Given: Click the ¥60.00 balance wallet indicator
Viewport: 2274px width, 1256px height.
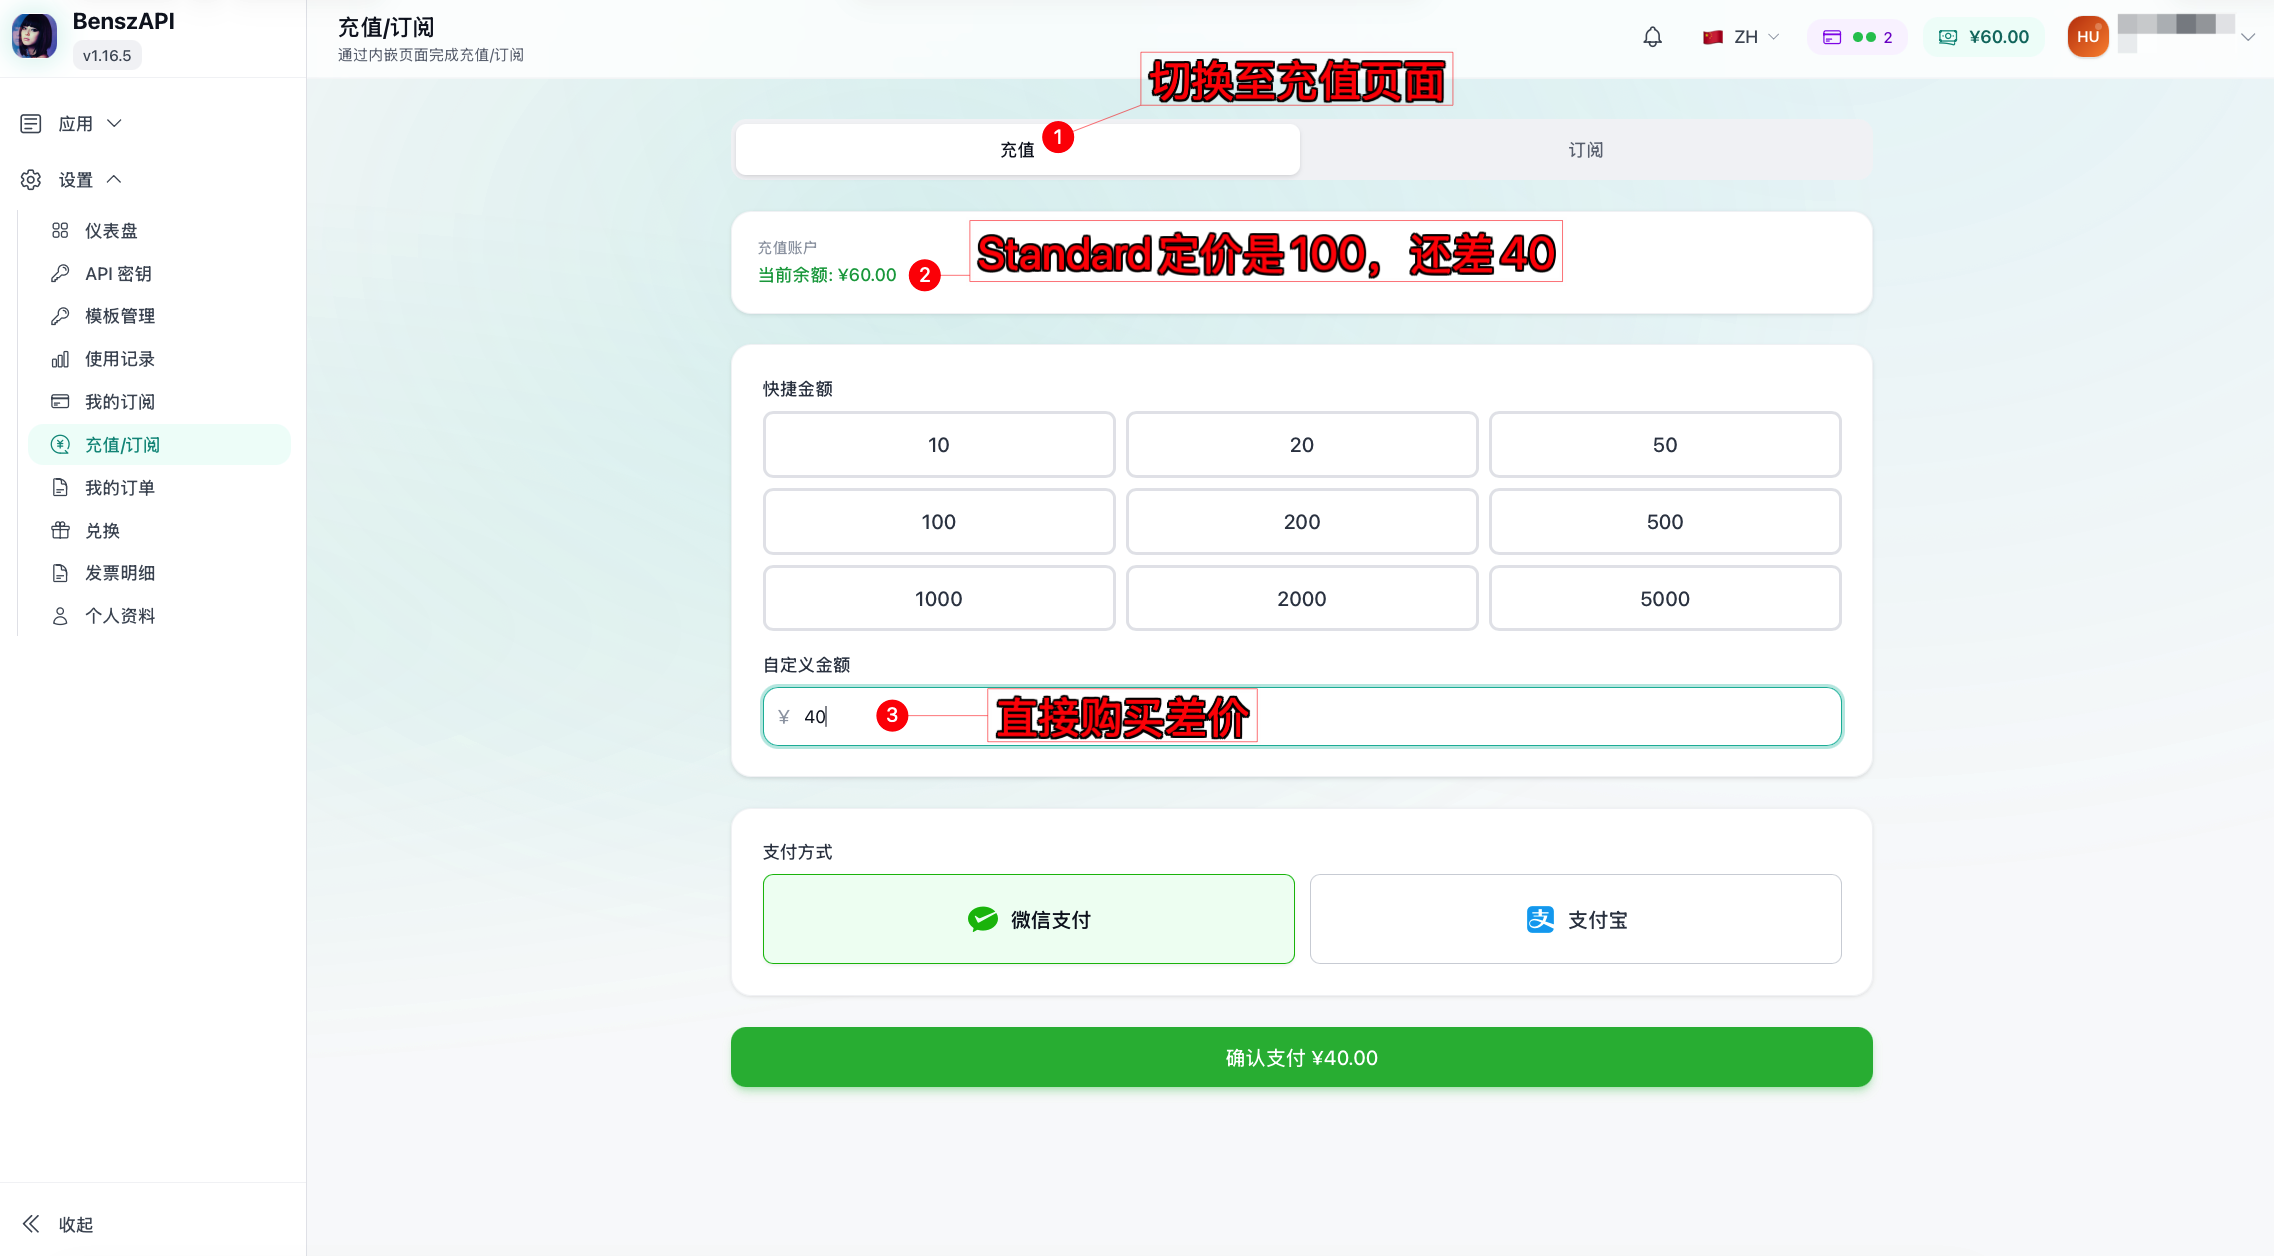Looking at the screenshot, I should coord(1984,37).
